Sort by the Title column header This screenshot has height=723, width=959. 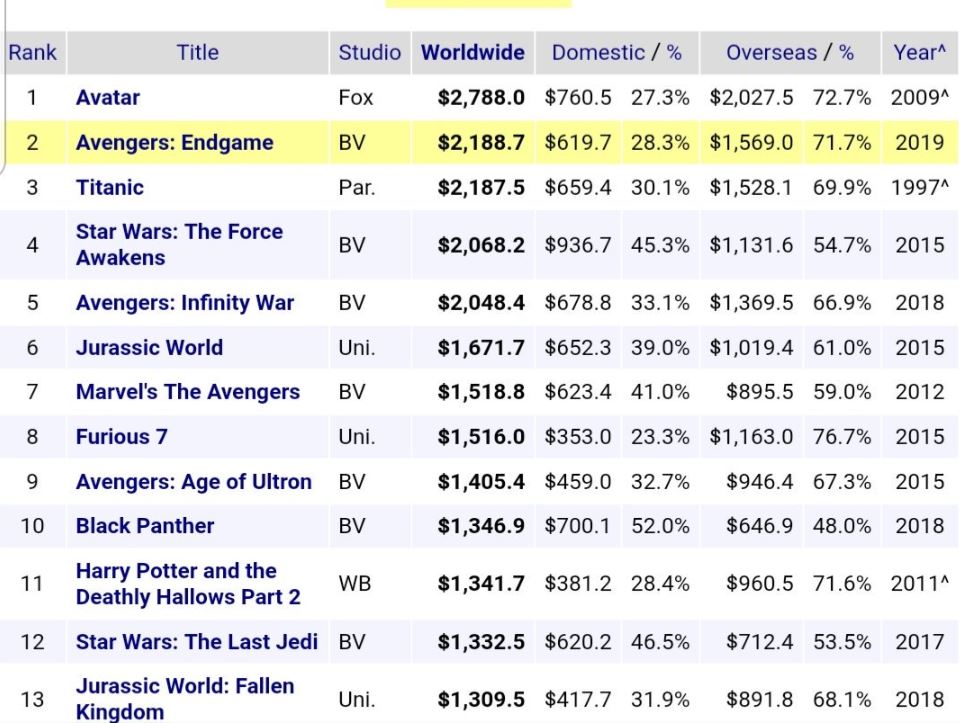tap(197, 53)
